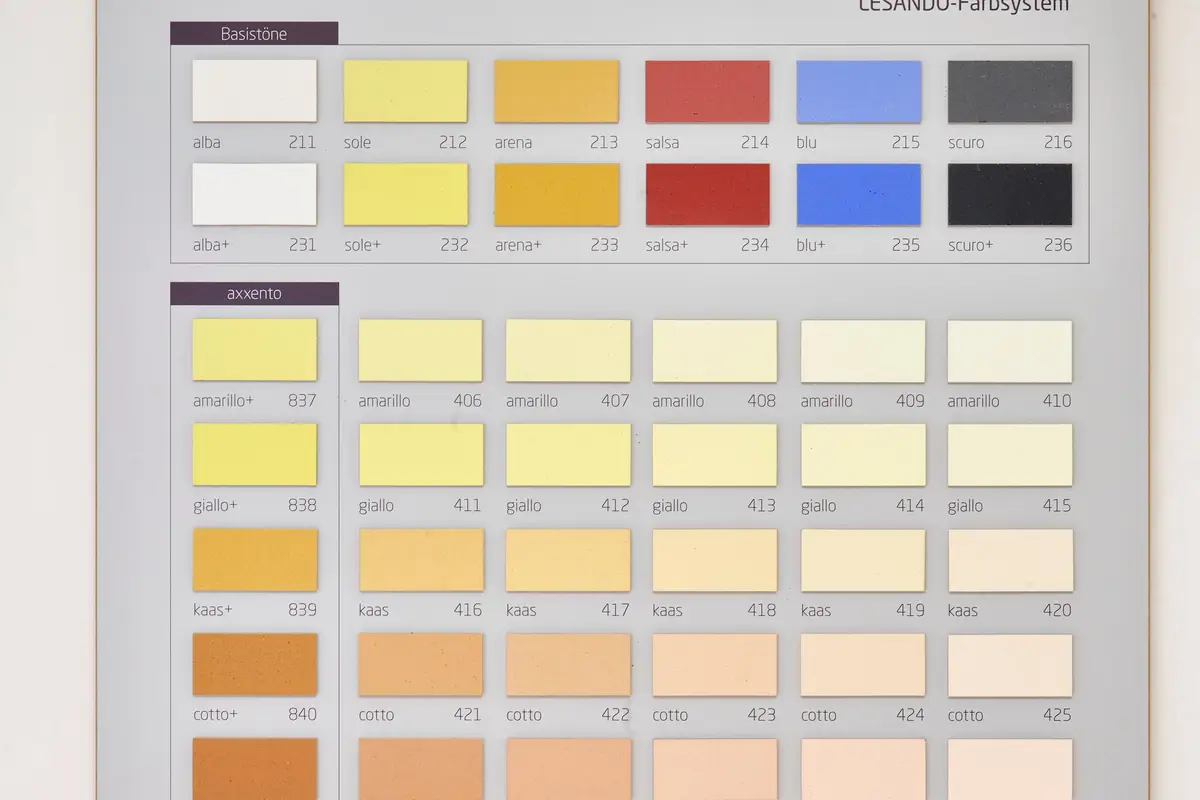
Task: Pick the cotto 423 swatch
Action: tap(715, 665)
